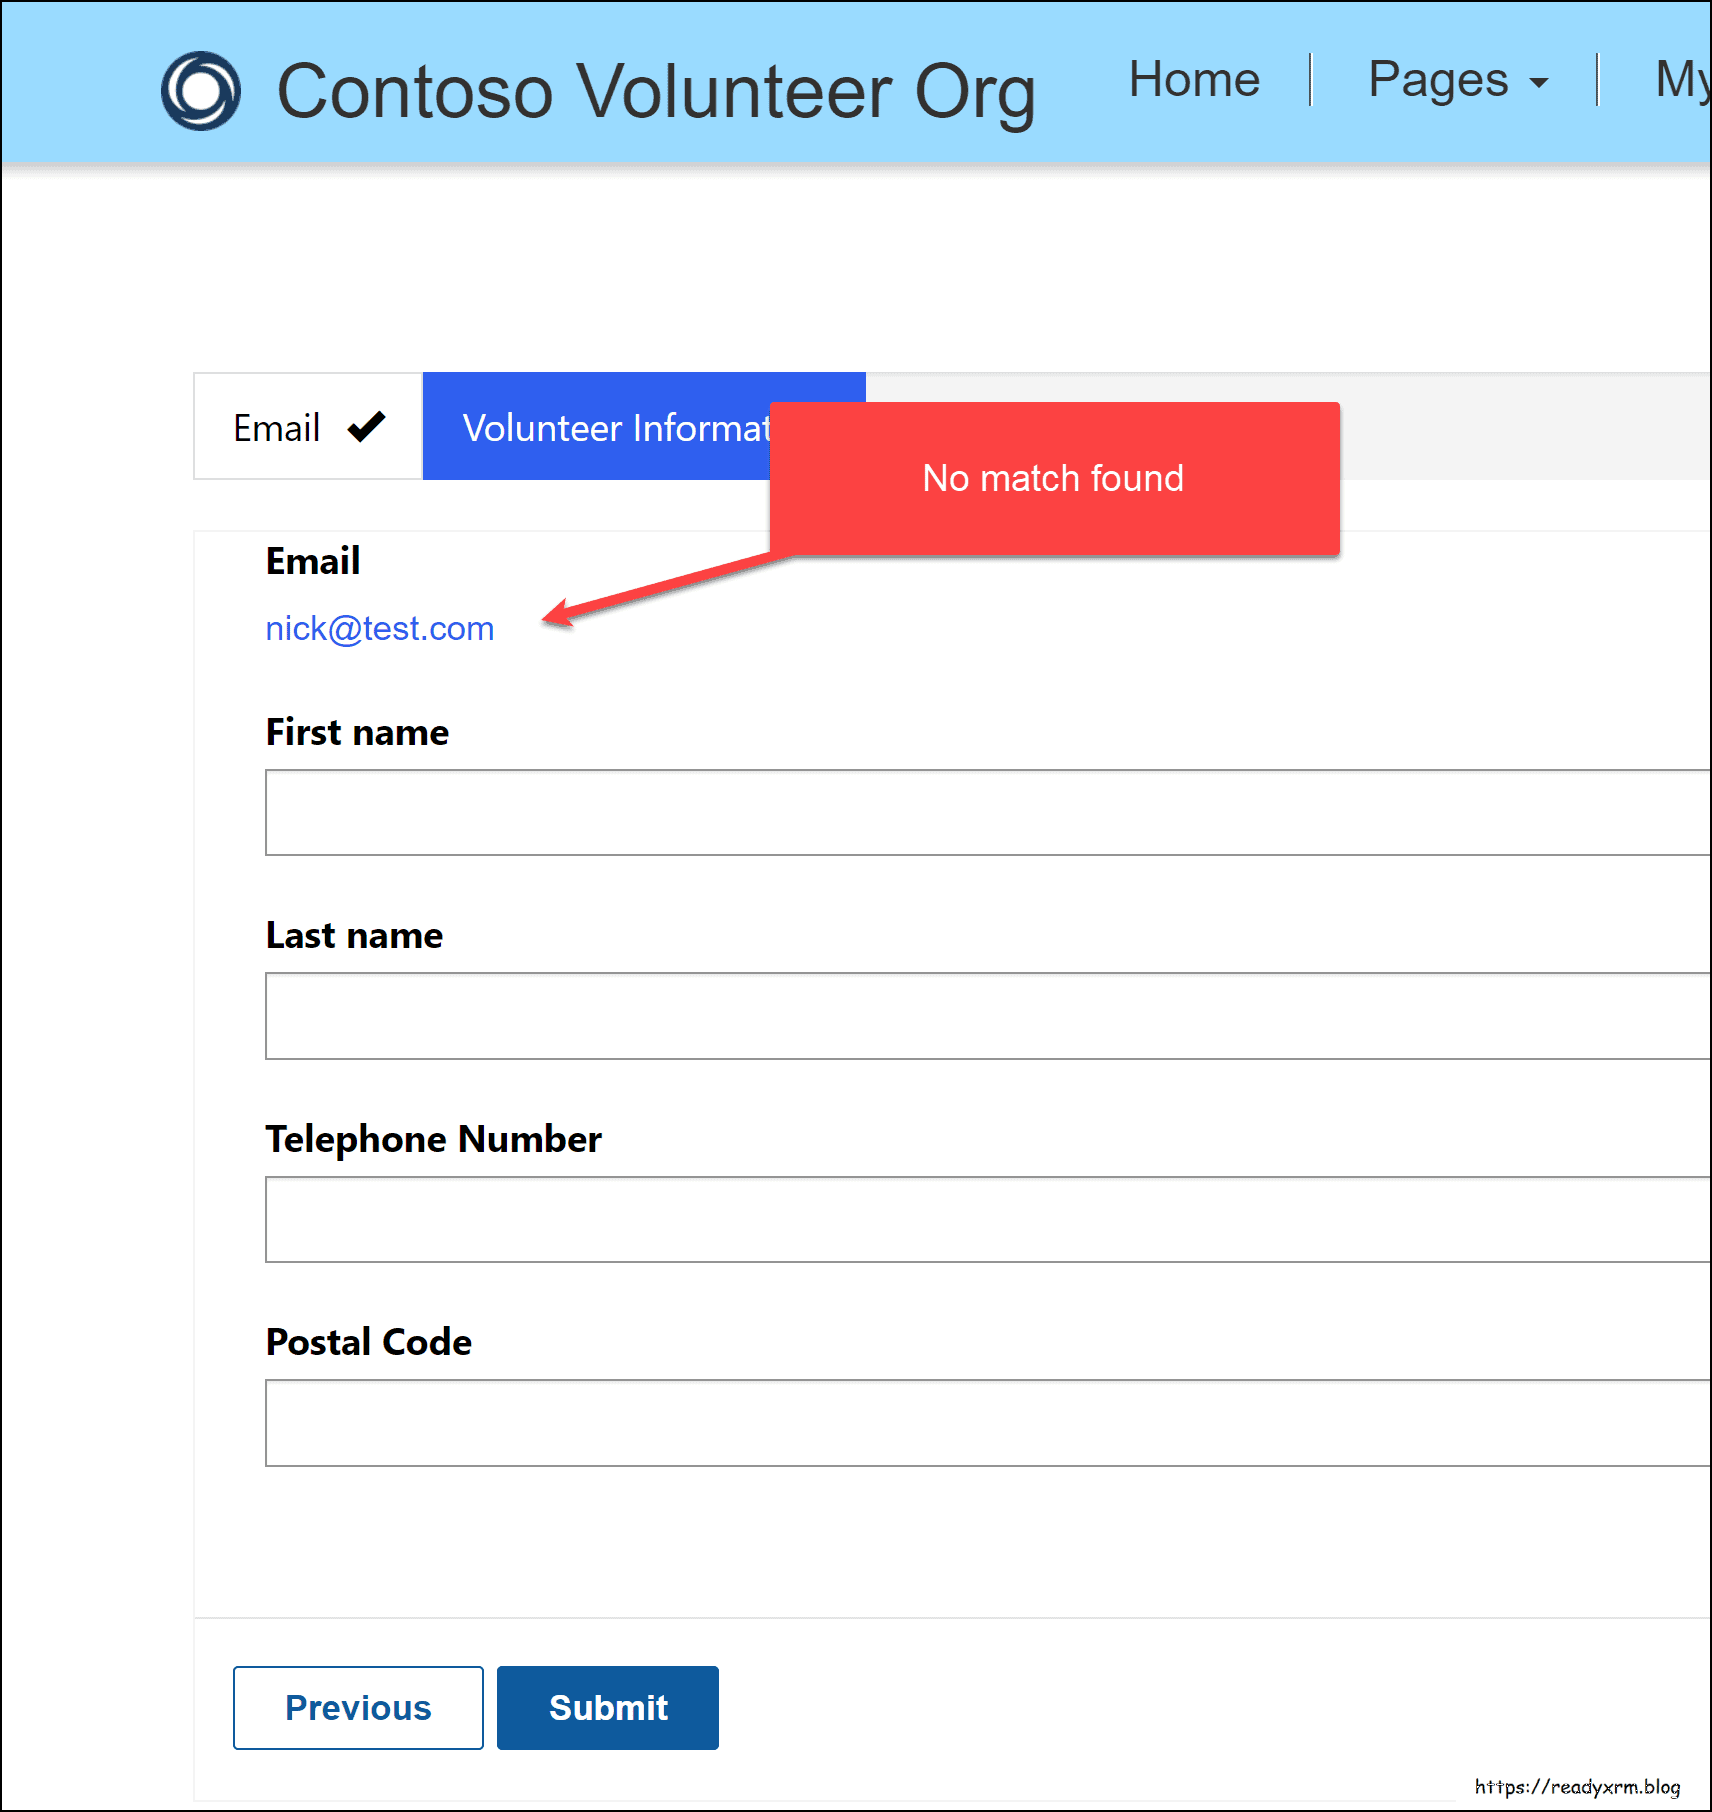Click the red No match found callout
This screenshot has height=1812, width=1712.
tap(1053, 478)
